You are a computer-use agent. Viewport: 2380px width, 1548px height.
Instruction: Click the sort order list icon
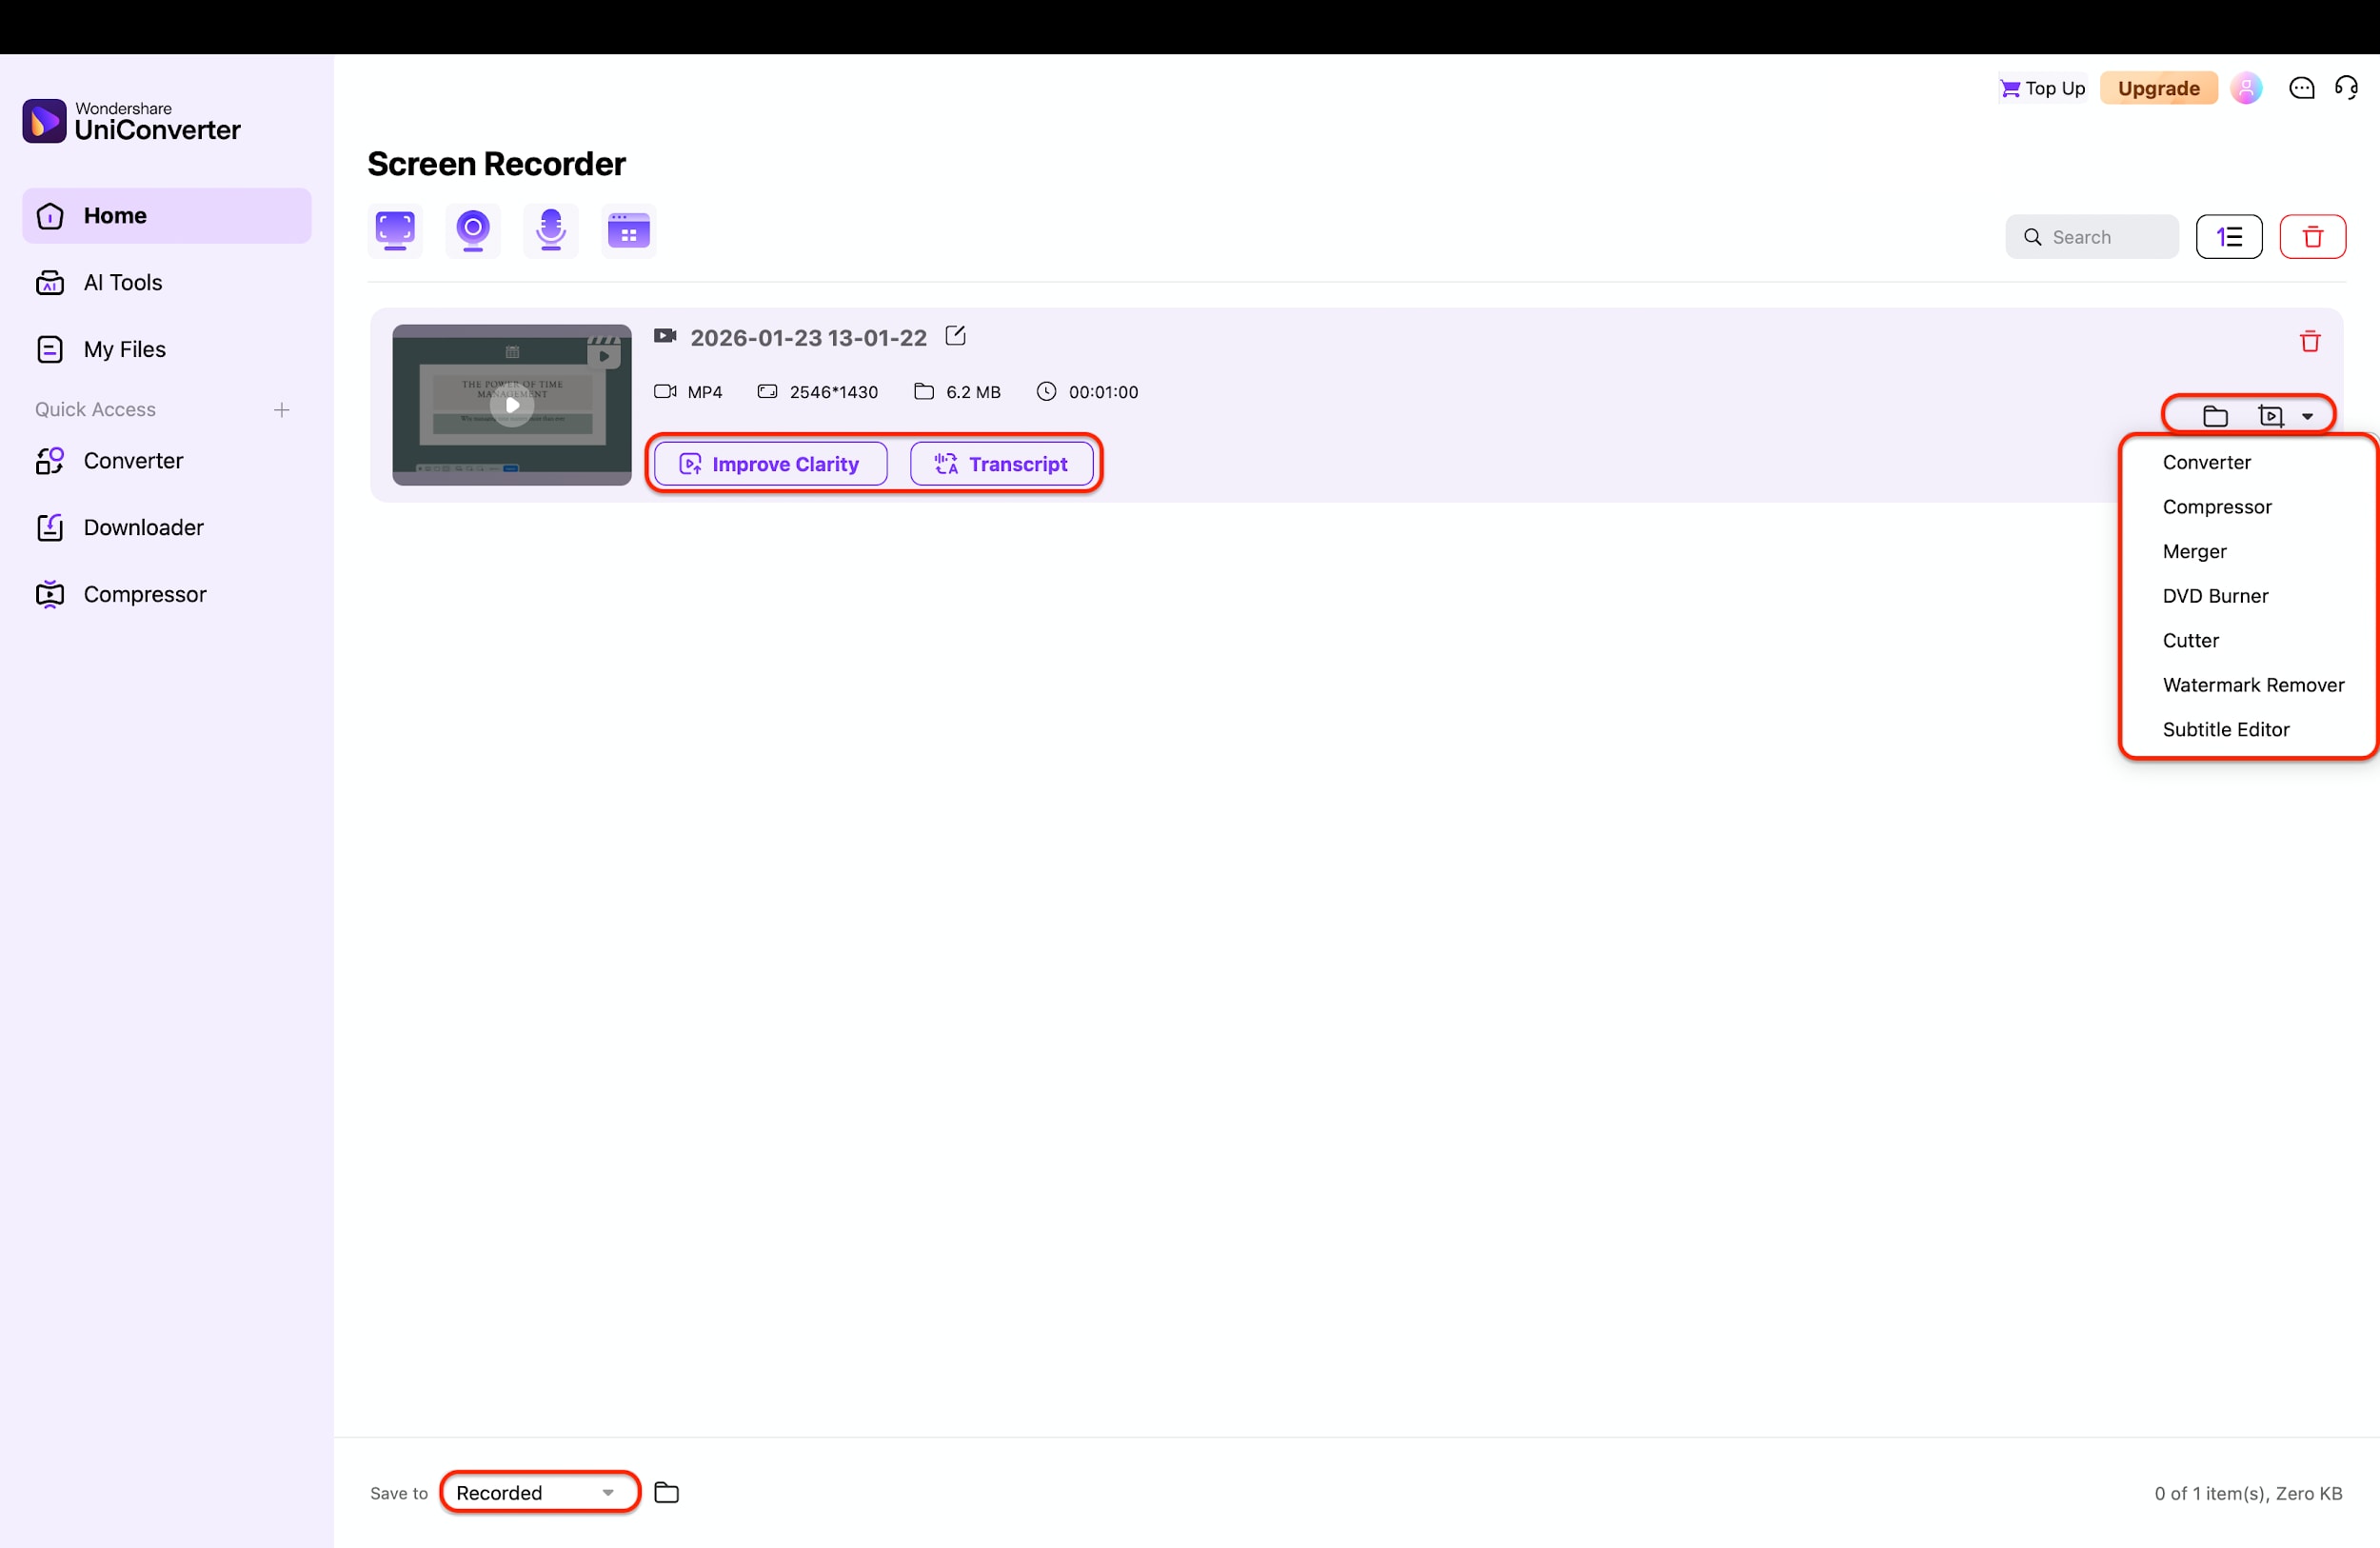coord(2229,236)
